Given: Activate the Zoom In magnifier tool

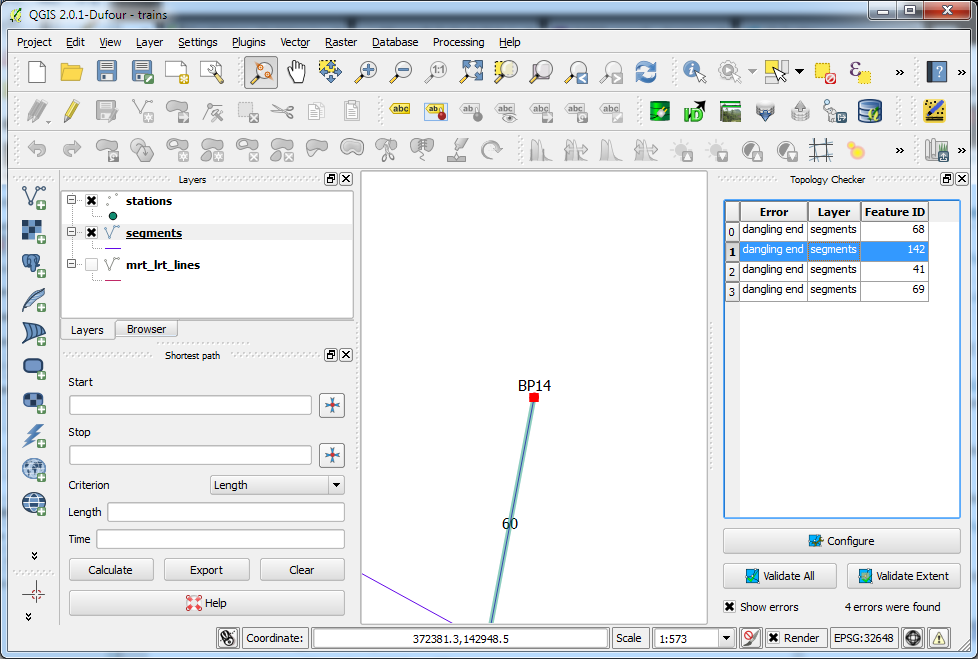Looking at the screenshot, I should click(x=366, y=72).
